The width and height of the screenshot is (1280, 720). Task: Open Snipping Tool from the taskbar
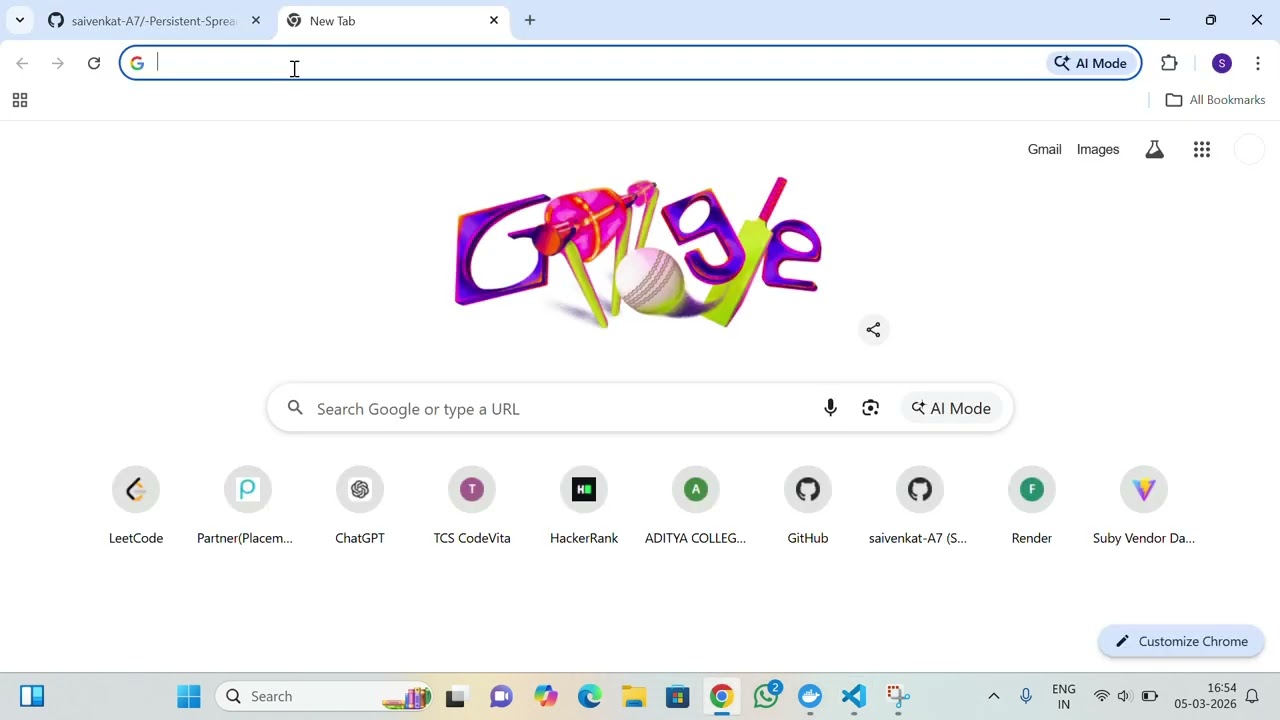click(898, 696)
